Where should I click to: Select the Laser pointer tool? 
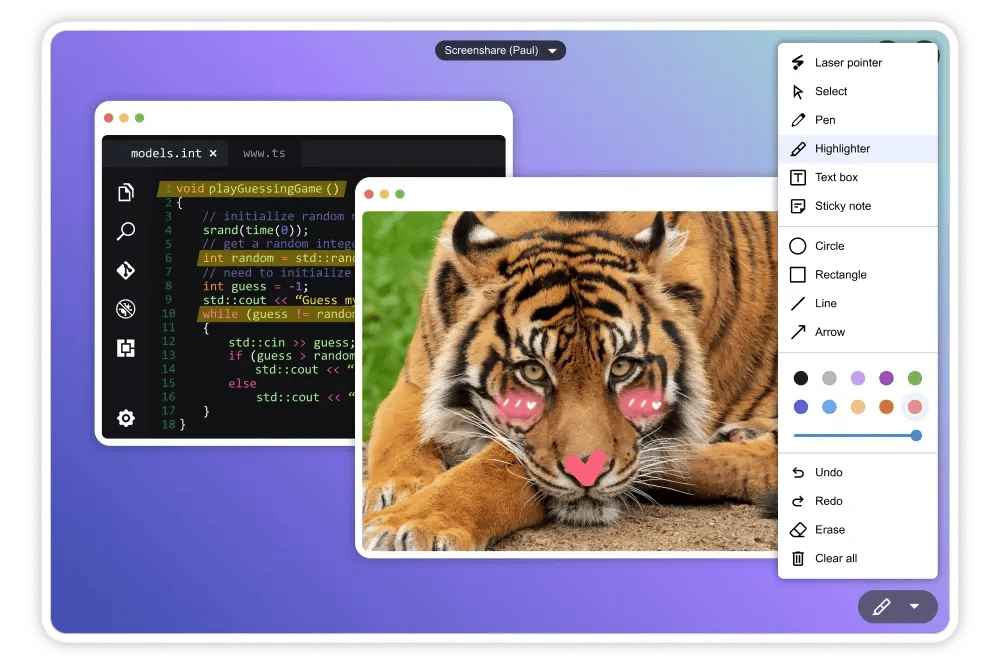tap(848, 62)
